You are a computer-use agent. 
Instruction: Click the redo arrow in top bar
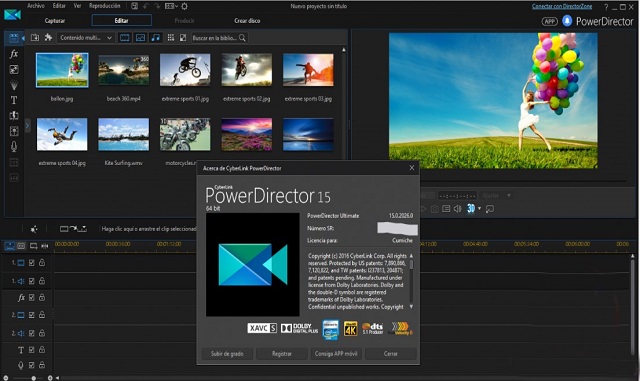pyautogui.click(x=157, y=6)
